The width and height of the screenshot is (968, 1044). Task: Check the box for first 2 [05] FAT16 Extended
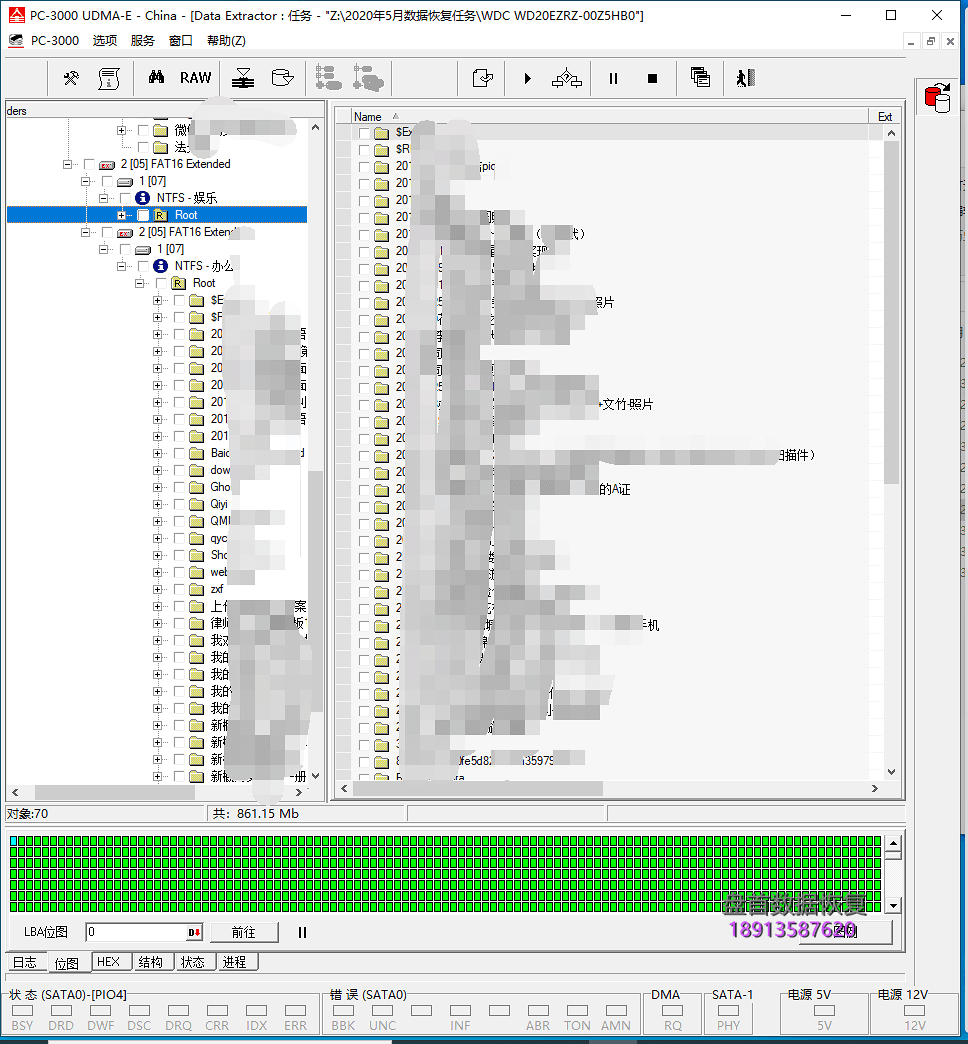click(89, 164)
